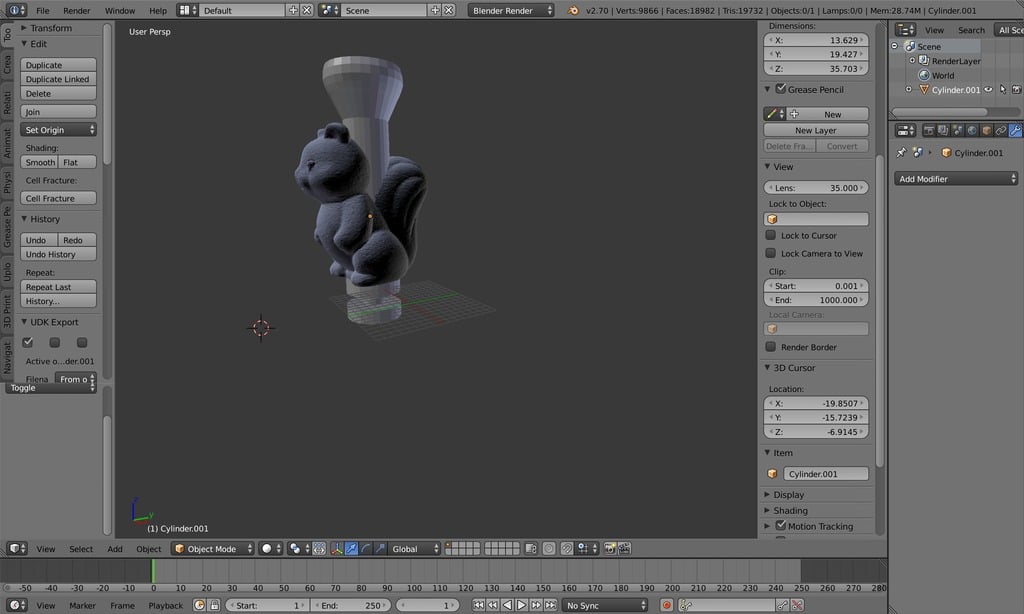Open the Object Mode dropdown
This screenshot has height=614, width=1024.
point(213,549)
